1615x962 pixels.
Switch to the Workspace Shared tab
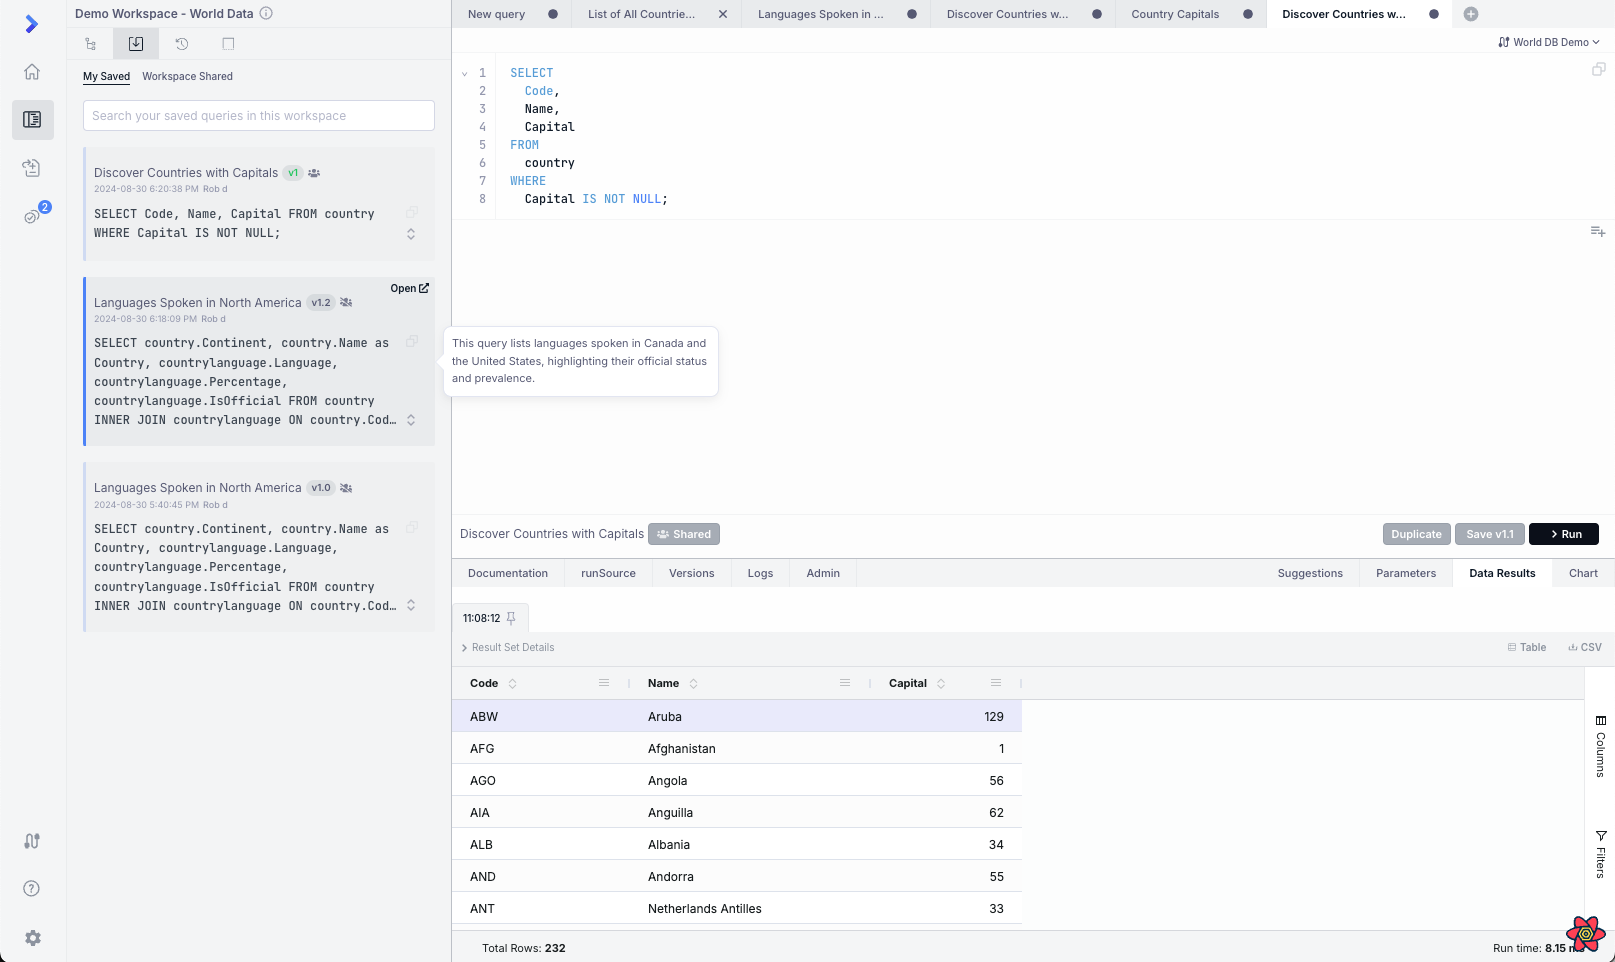click(x=187, y=76)
